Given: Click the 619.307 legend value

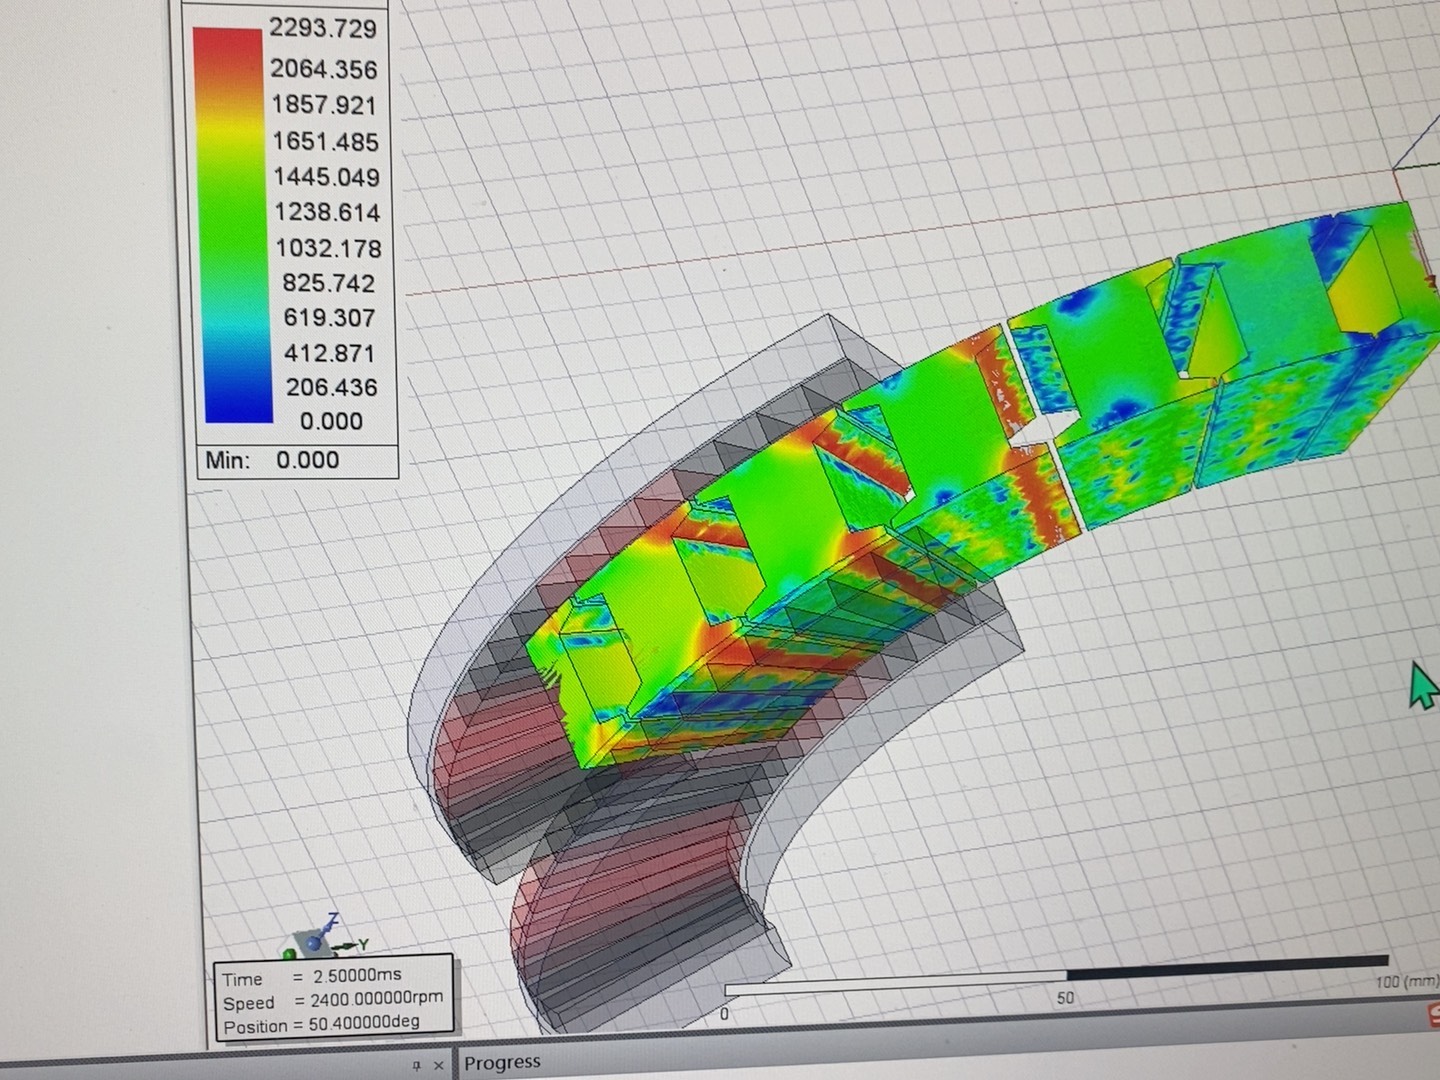Looking at the screenshot, I should click(330, 318).
